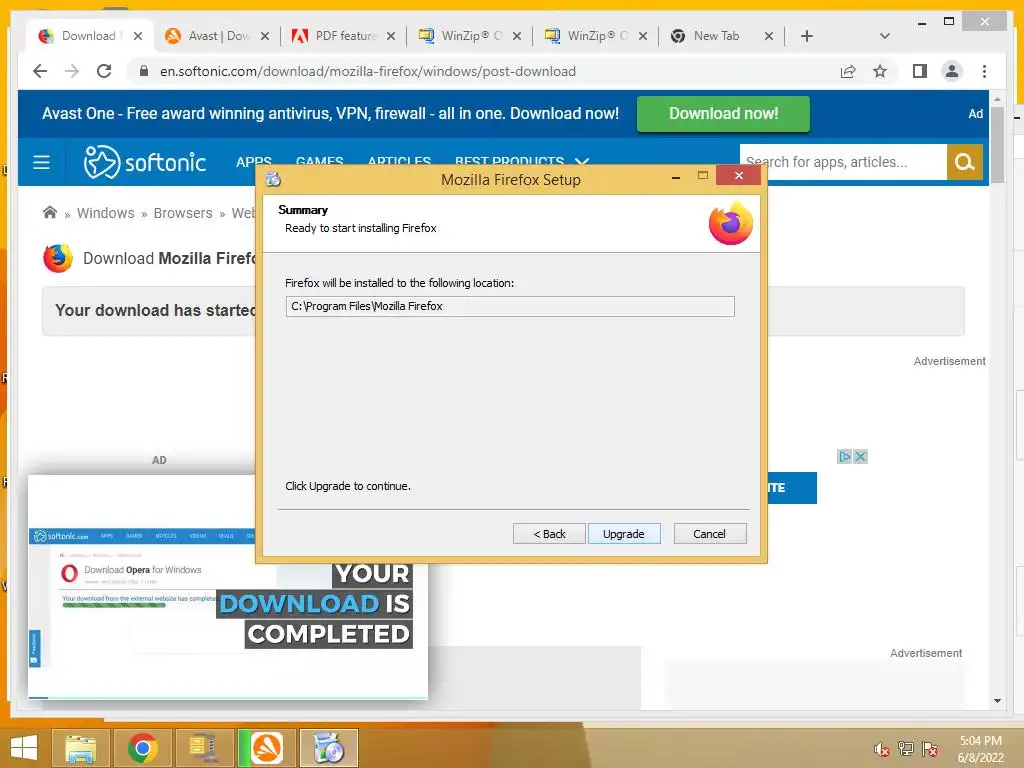Click the green Download now! Avast button

click(723, 114)
